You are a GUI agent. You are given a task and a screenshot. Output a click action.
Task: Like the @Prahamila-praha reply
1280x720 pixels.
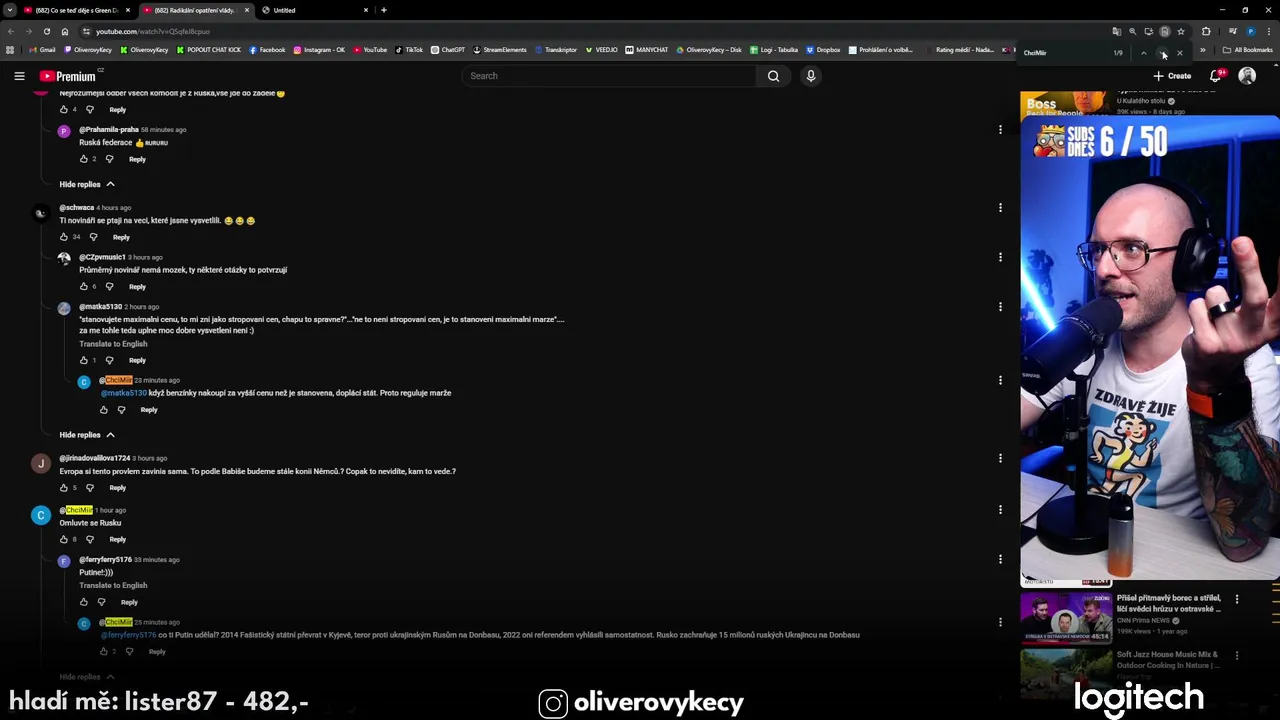tap(84, 159)
